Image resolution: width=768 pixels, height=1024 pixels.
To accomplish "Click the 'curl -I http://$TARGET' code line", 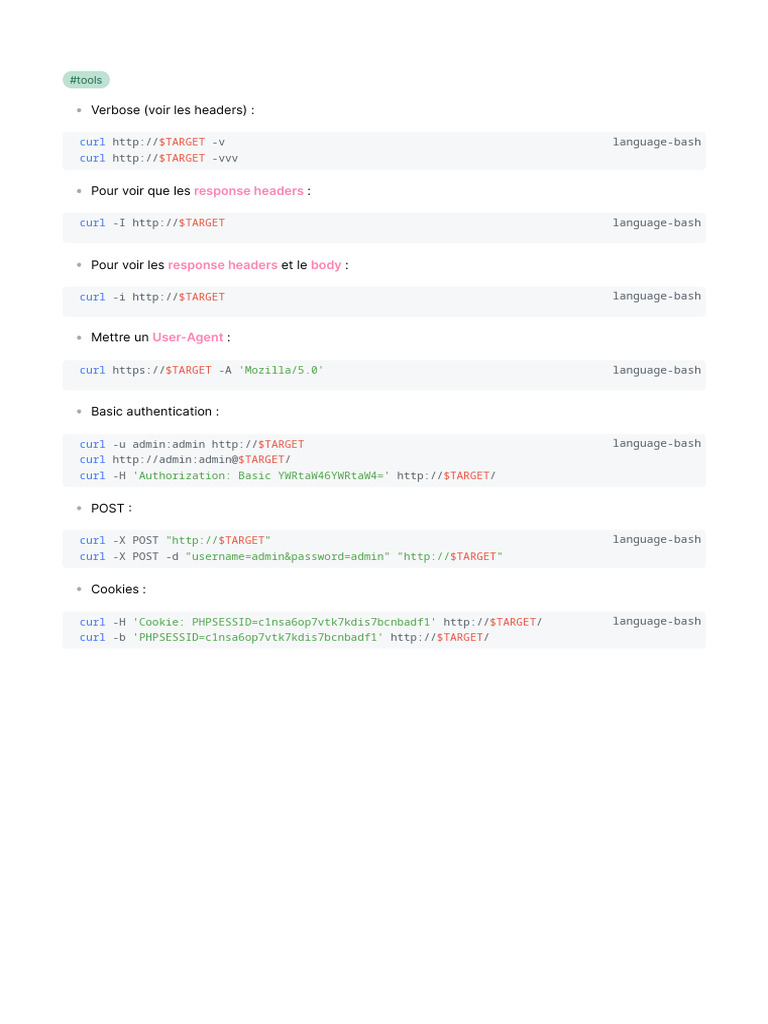I will [152, 223].
